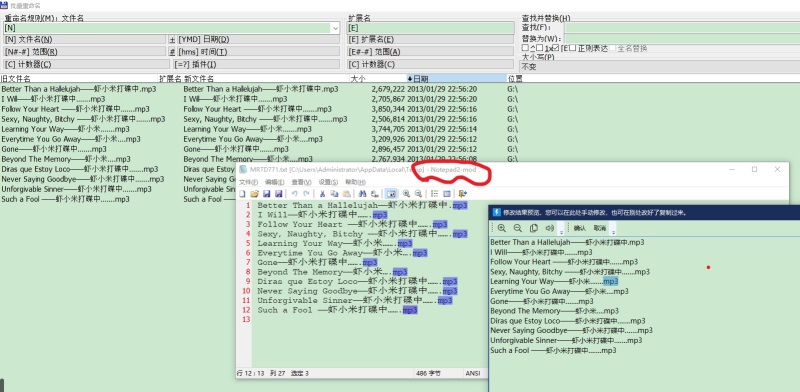Enable the 正则表达 regex checkbox
The width and height of the screenshot is (800, 392).
pyautogui.click(x=572, y=48)
